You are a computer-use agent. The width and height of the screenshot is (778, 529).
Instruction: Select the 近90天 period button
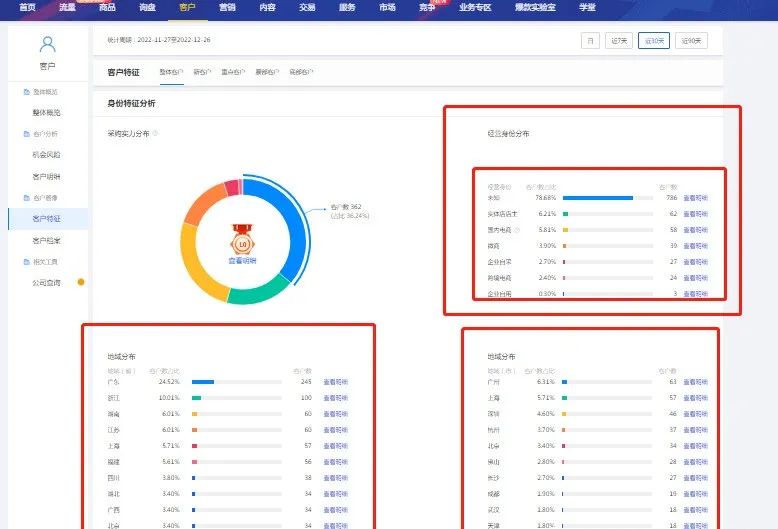(x=691, y=41)
